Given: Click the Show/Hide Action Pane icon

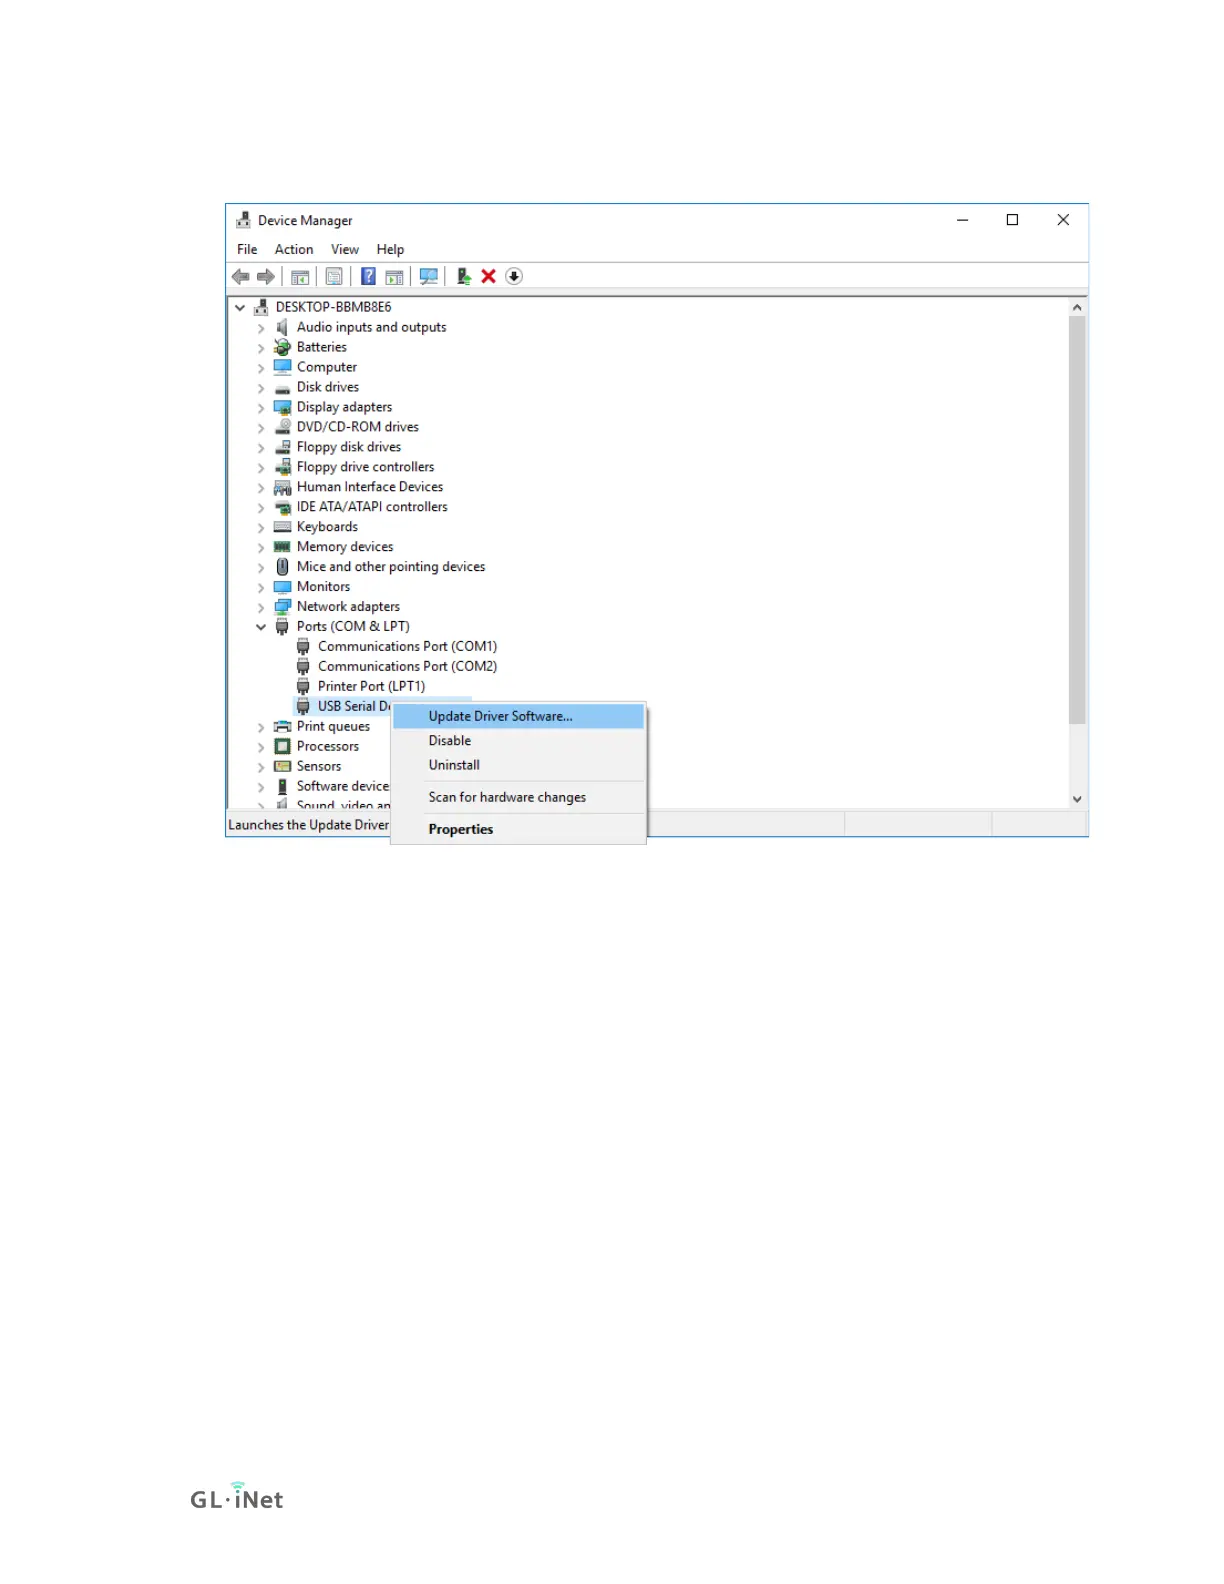Looking at the screenshot, I should click(395, 277).
